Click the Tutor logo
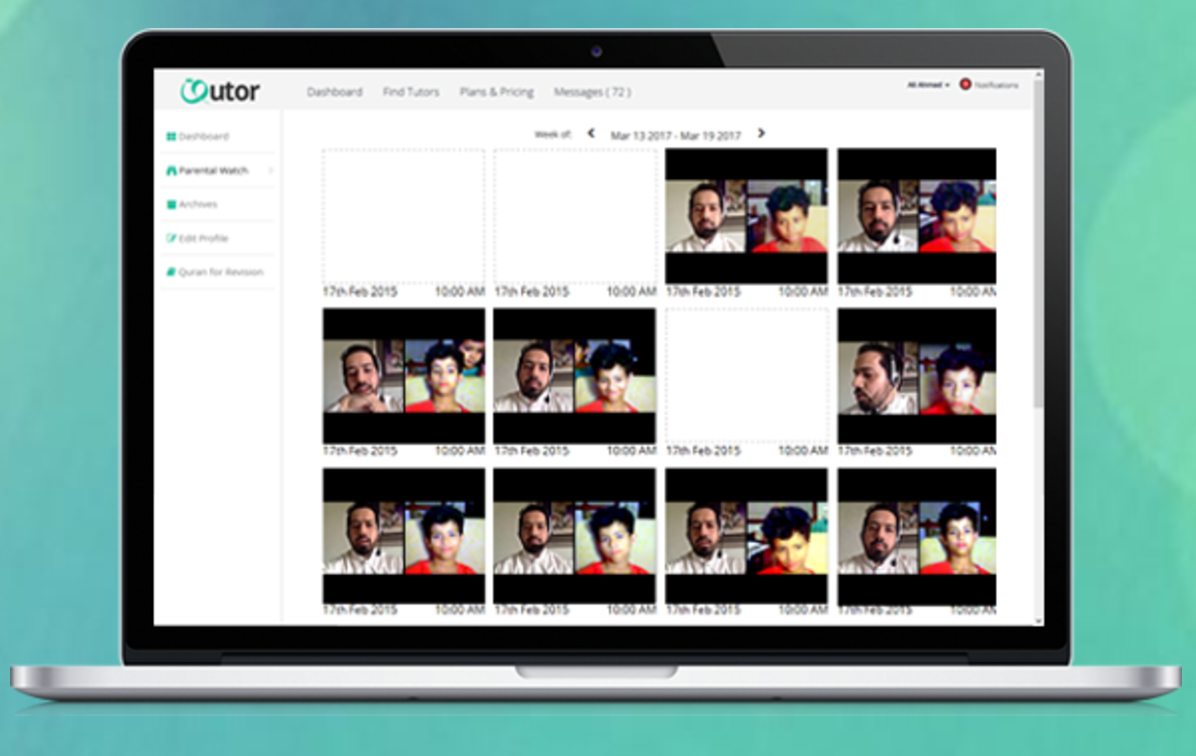Screen dimensions: 1196x756 [216, 90]
